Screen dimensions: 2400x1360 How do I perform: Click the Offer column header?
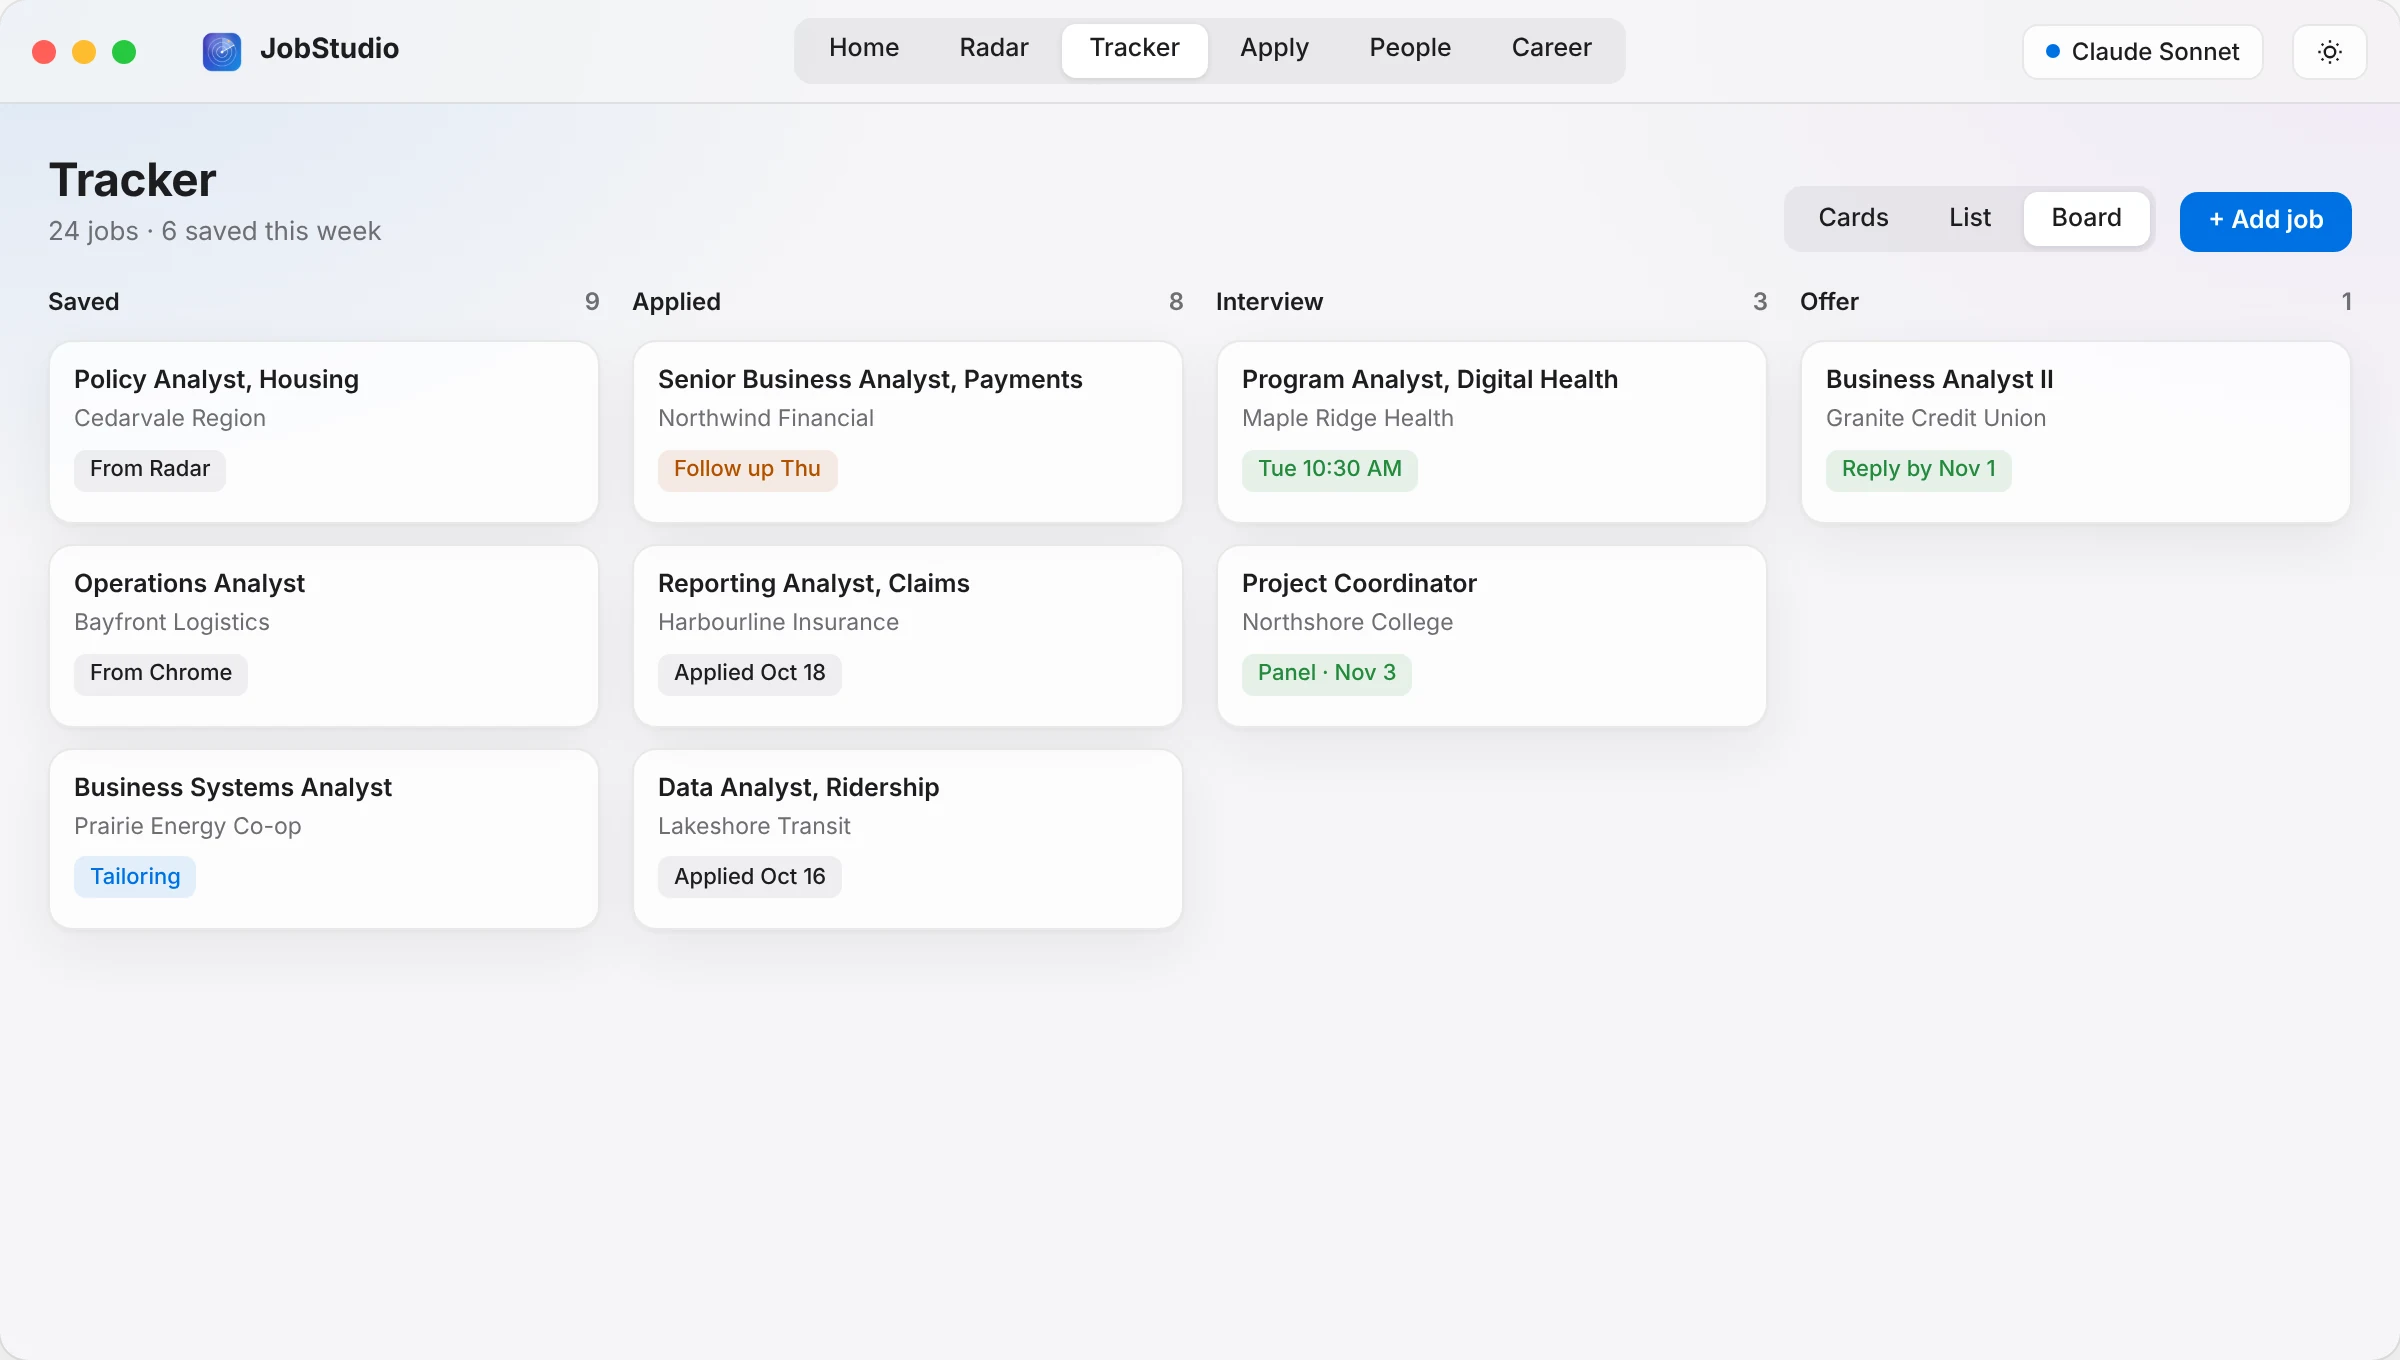[x=1829, y=302]
